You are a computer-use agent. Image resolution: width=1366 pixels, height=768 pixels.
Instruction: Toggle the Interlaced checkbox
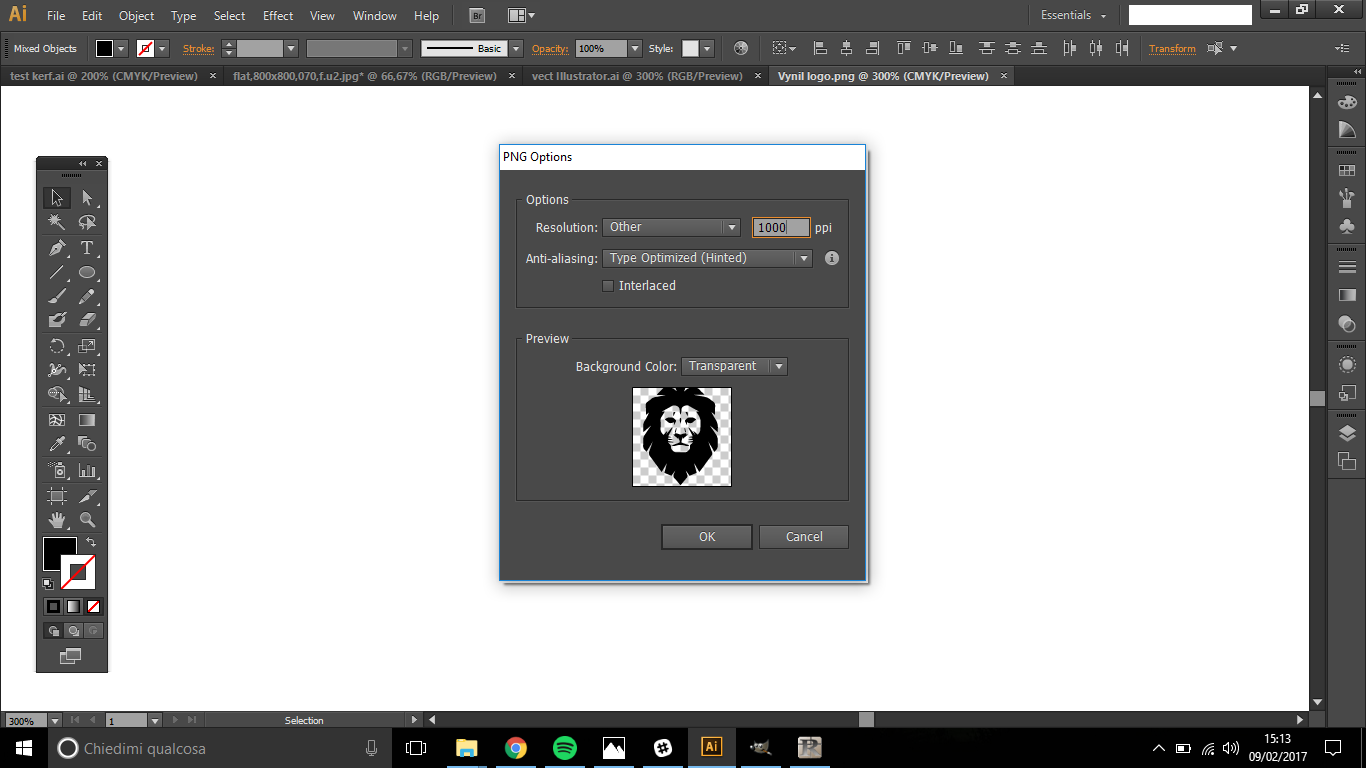pos(608,286)
